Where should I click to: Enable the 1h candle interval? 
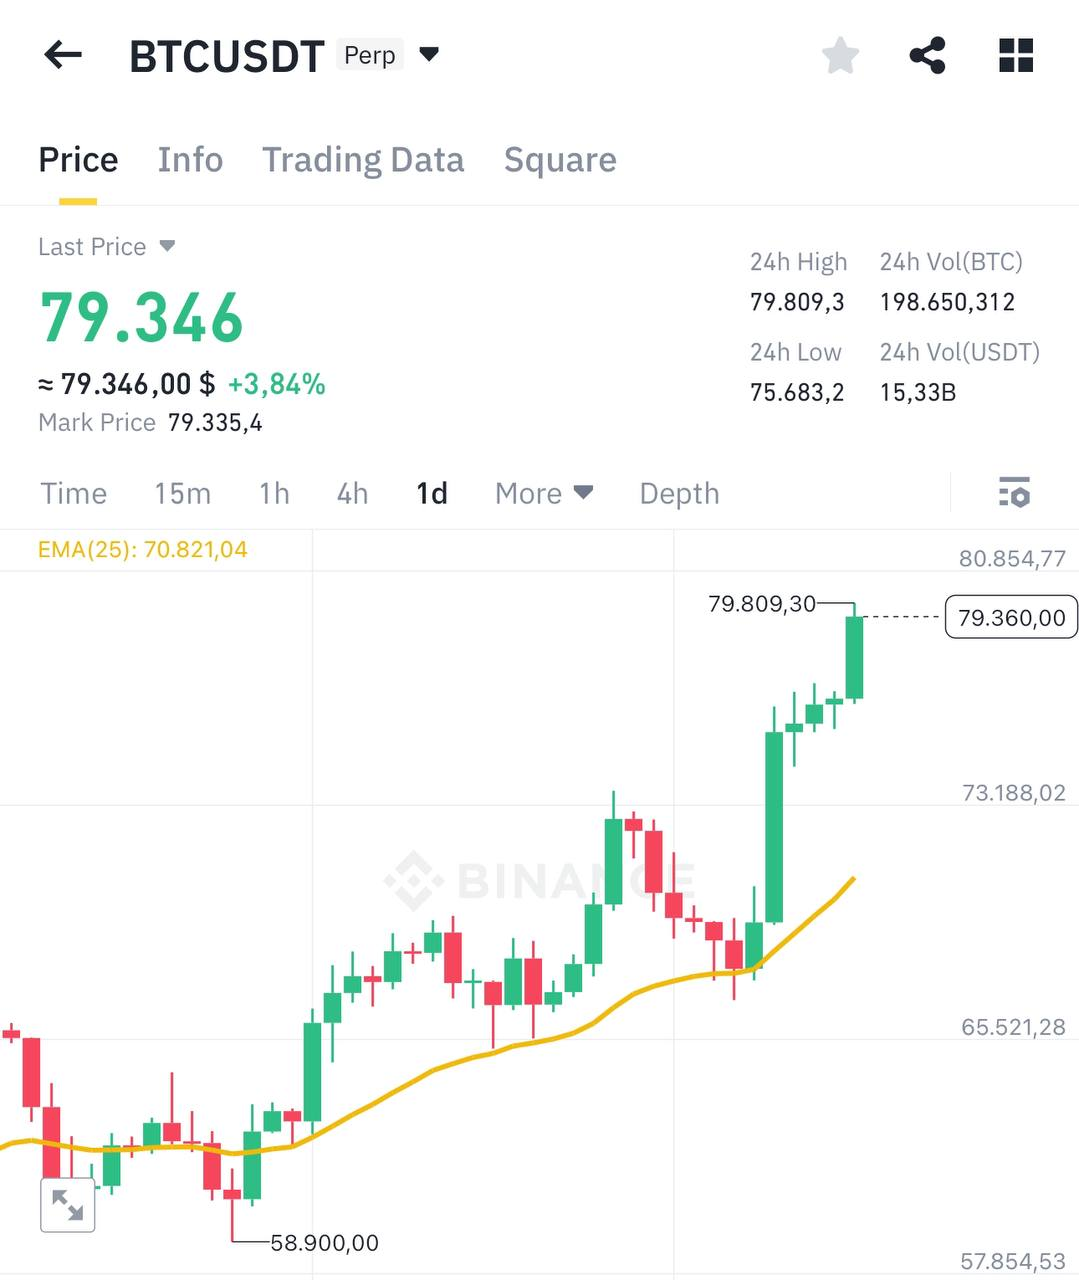point(273,493)
